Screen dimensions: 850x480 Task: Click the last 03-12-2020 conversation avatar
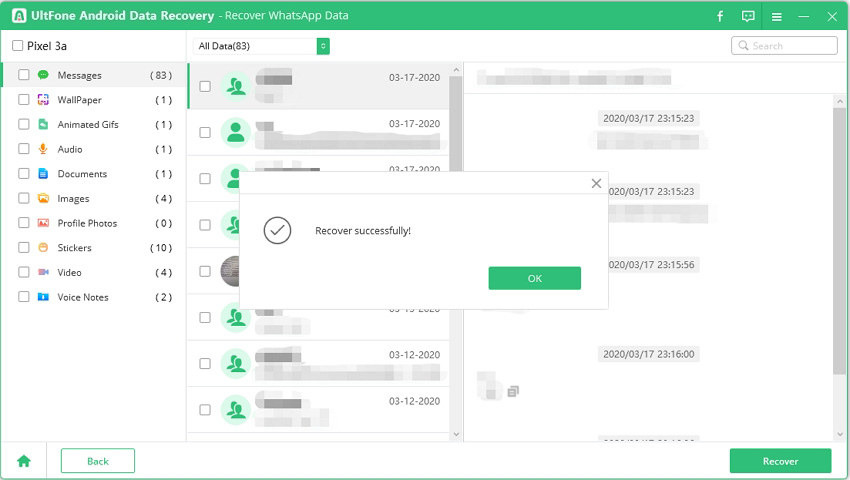point(236,409)
